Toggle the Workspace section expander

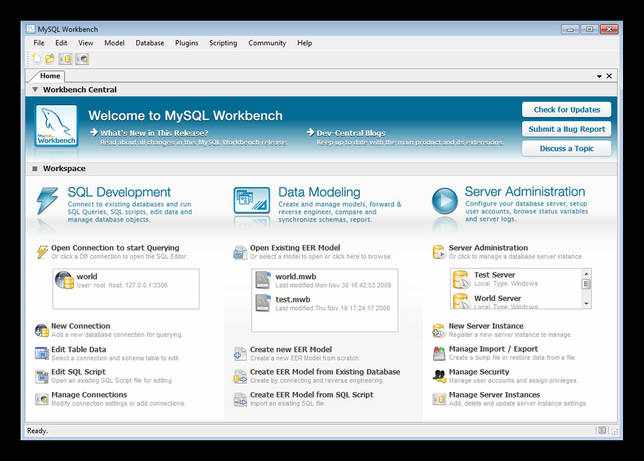click(35, 168)
